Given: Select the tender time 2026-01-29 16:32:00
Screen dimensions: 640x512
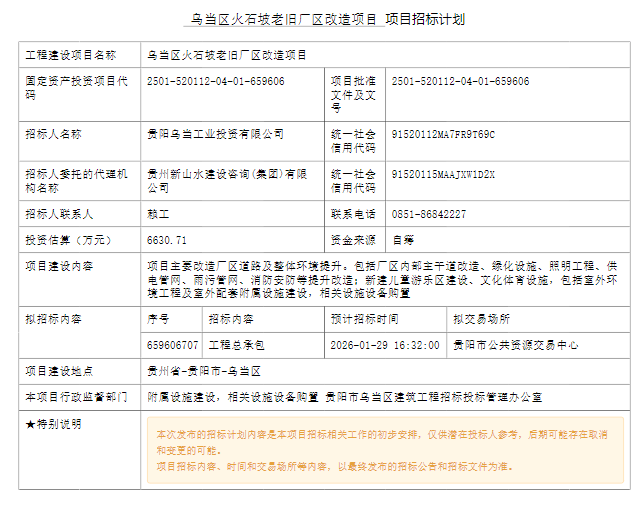Looking at the screenshot, I should [385, 345].
